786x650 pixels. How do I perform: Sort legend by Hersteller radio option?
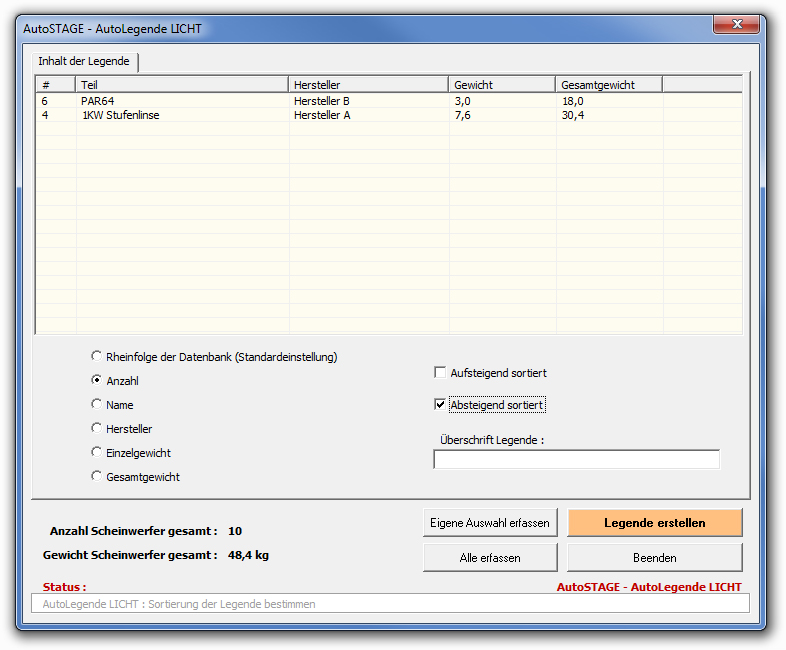[x=97, y=428]
